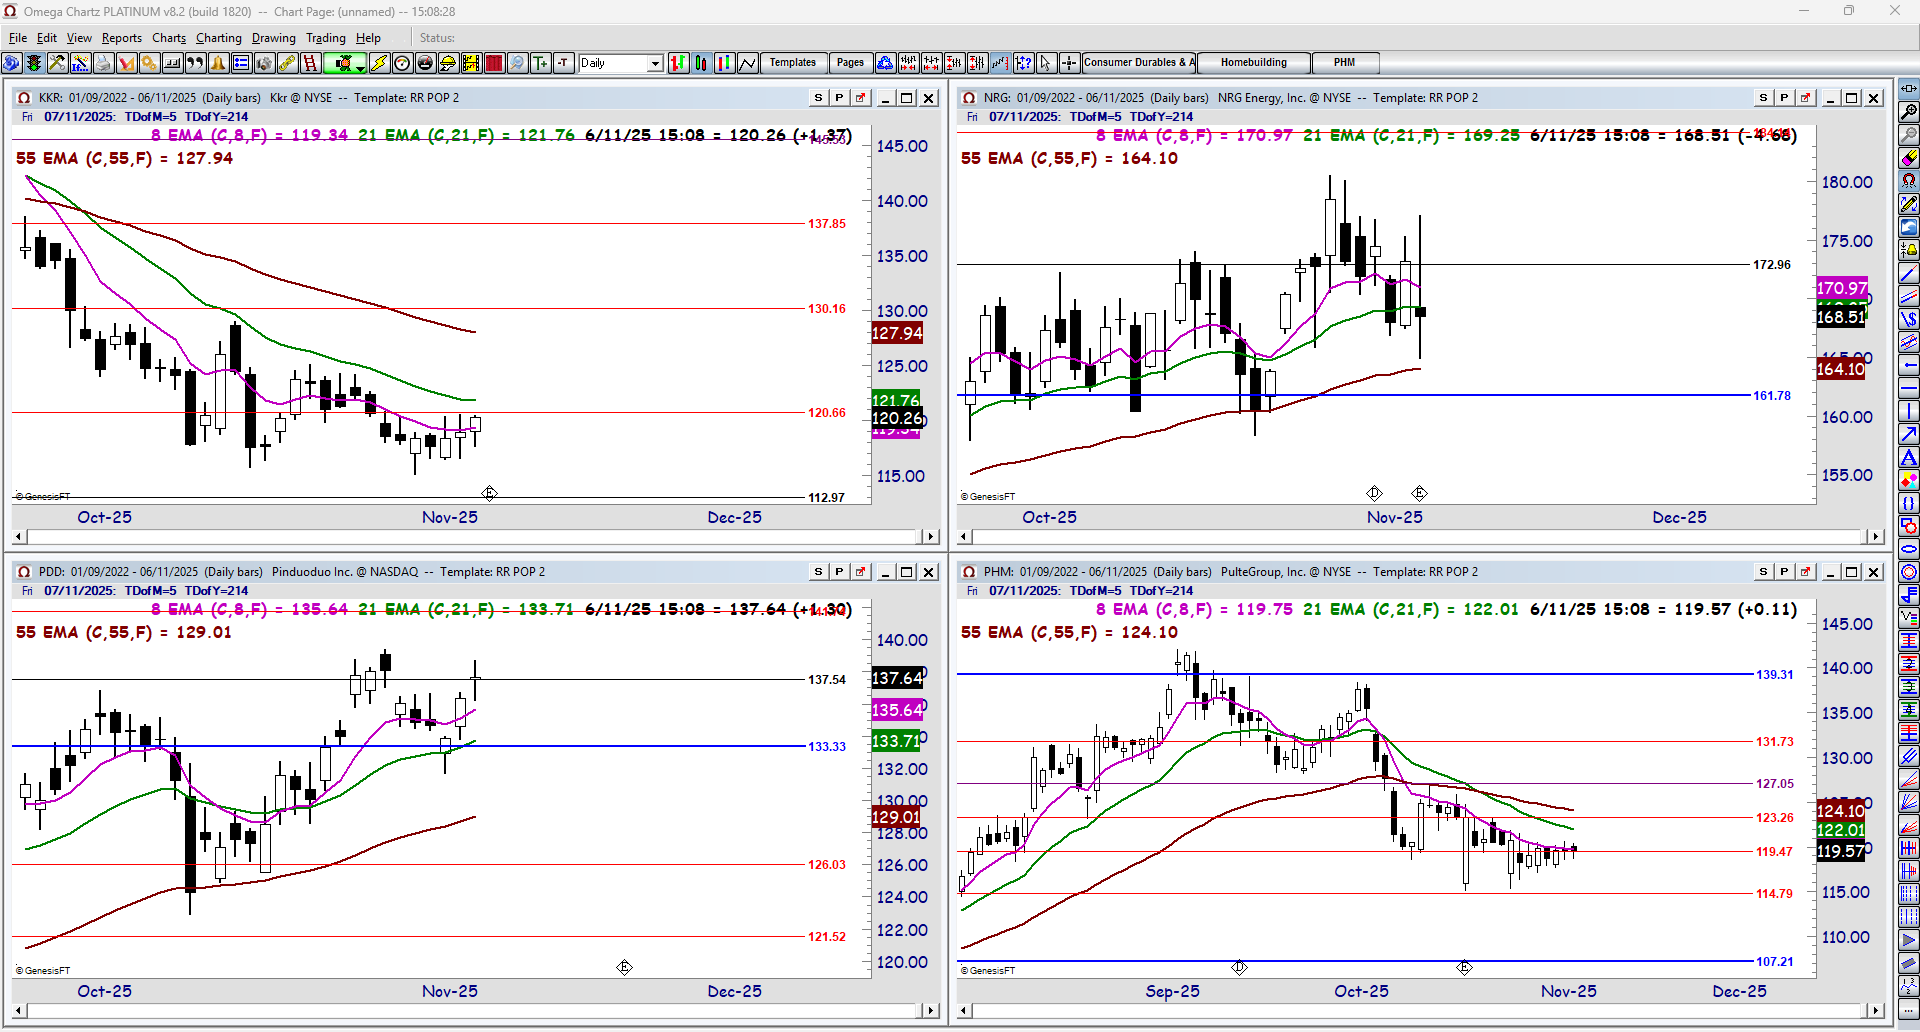Click the chain link icon
This screenshot has height=1032, width=1920.
[287, 63]
